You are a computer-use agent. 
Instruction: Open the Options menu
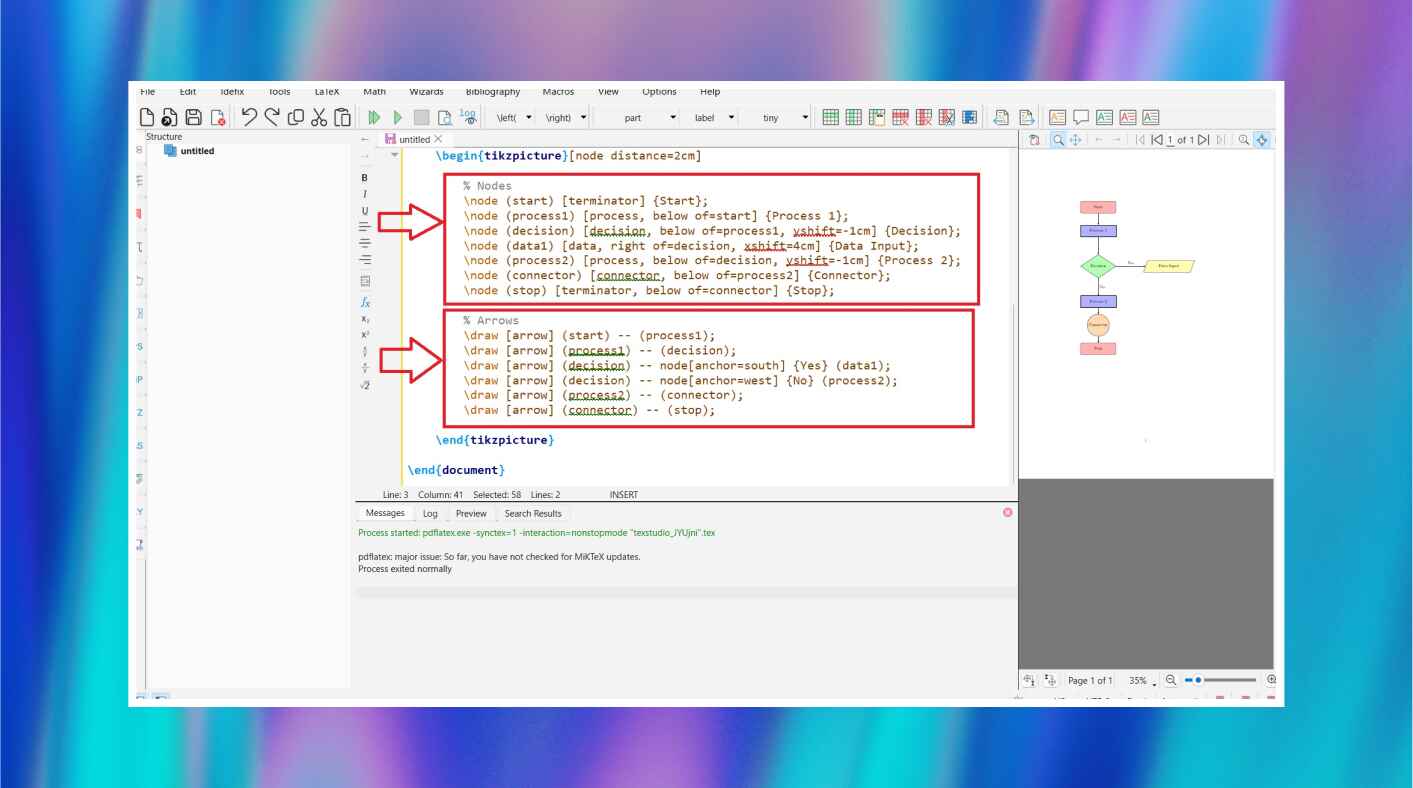[x=659, y=91]
